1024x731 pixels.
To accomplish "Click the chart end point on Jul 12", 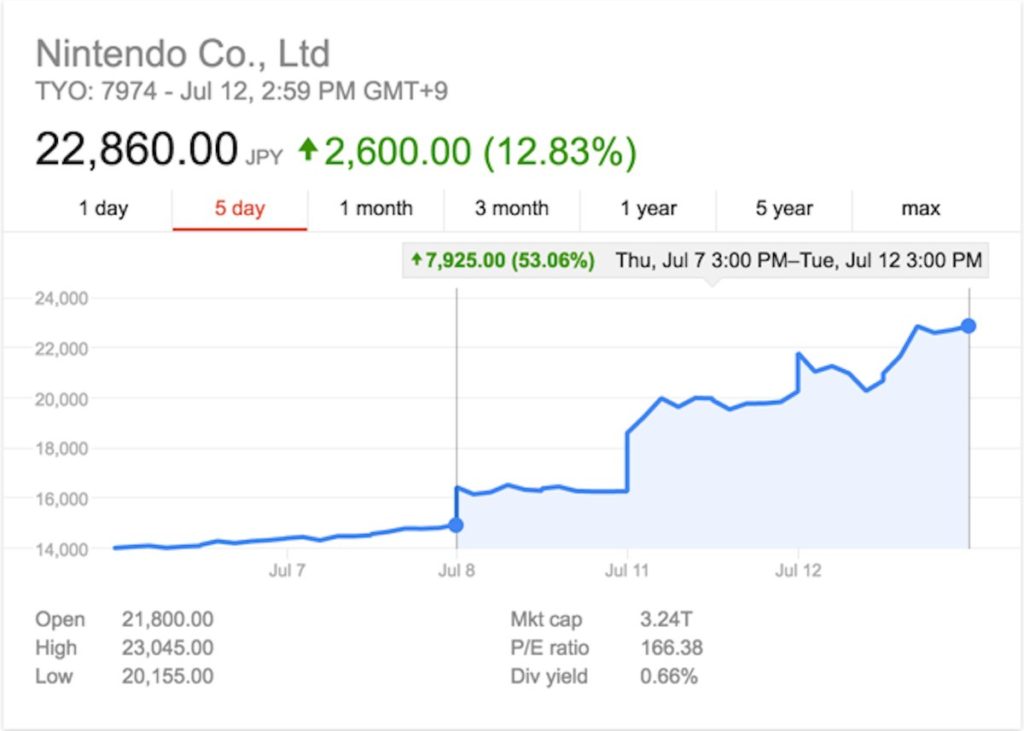I will coord(968,326).
